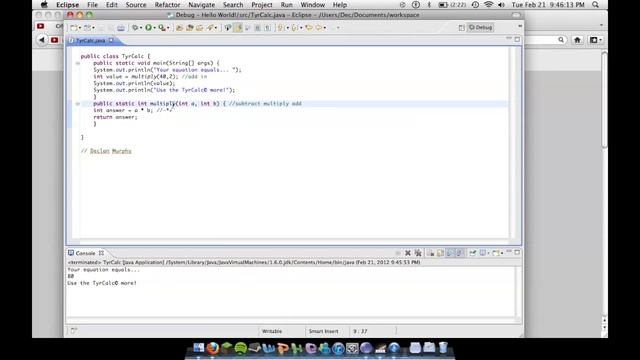Screen dimensions: 640x360
Task: Click the Smart Insert status bar field
Action: [x=323, y=331]
